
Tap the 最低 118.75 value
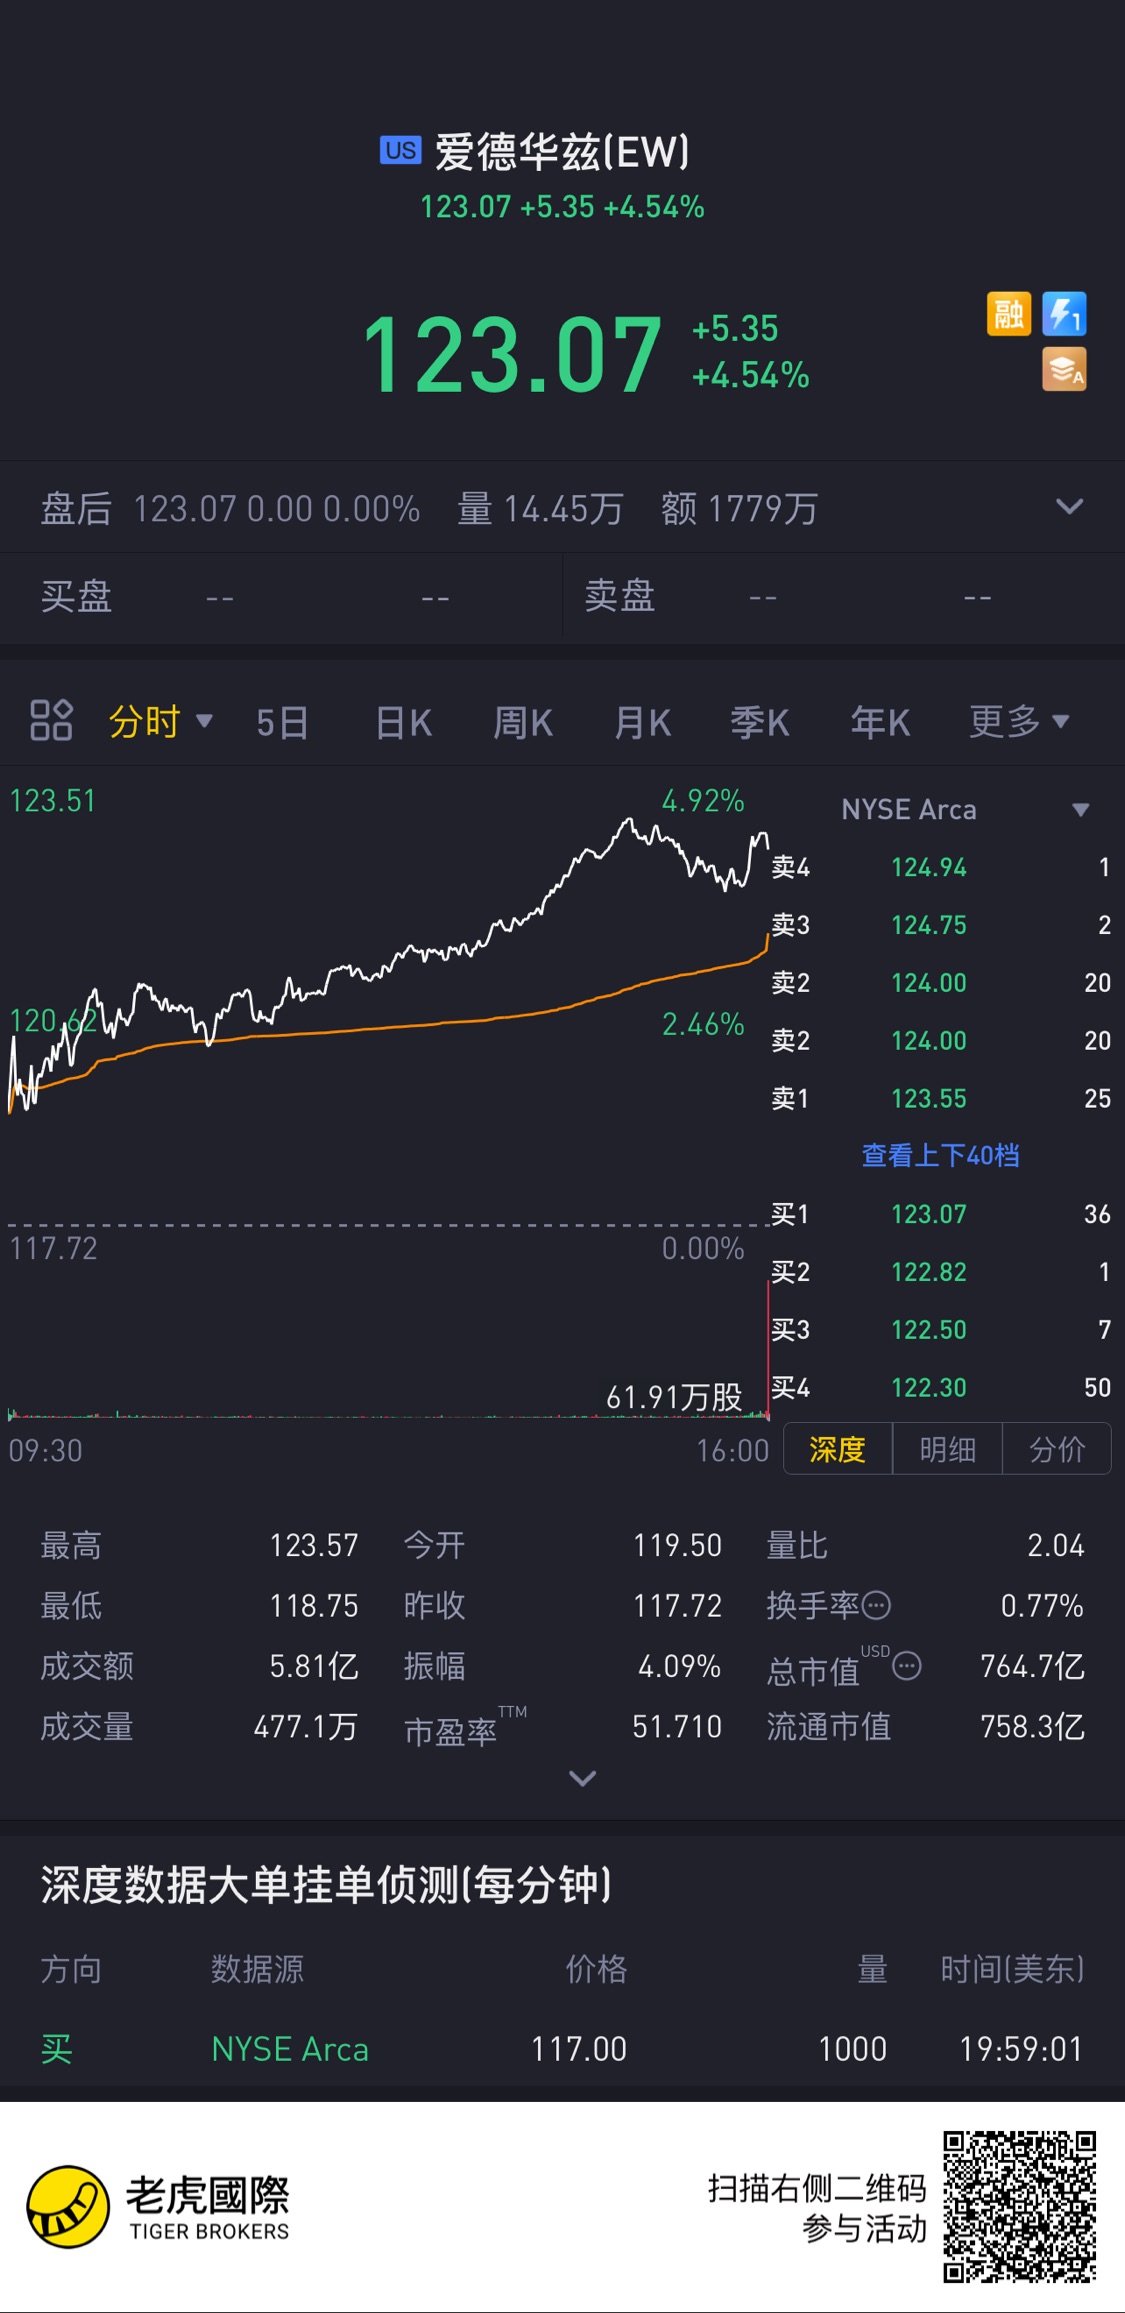[x=314, y=1606]
